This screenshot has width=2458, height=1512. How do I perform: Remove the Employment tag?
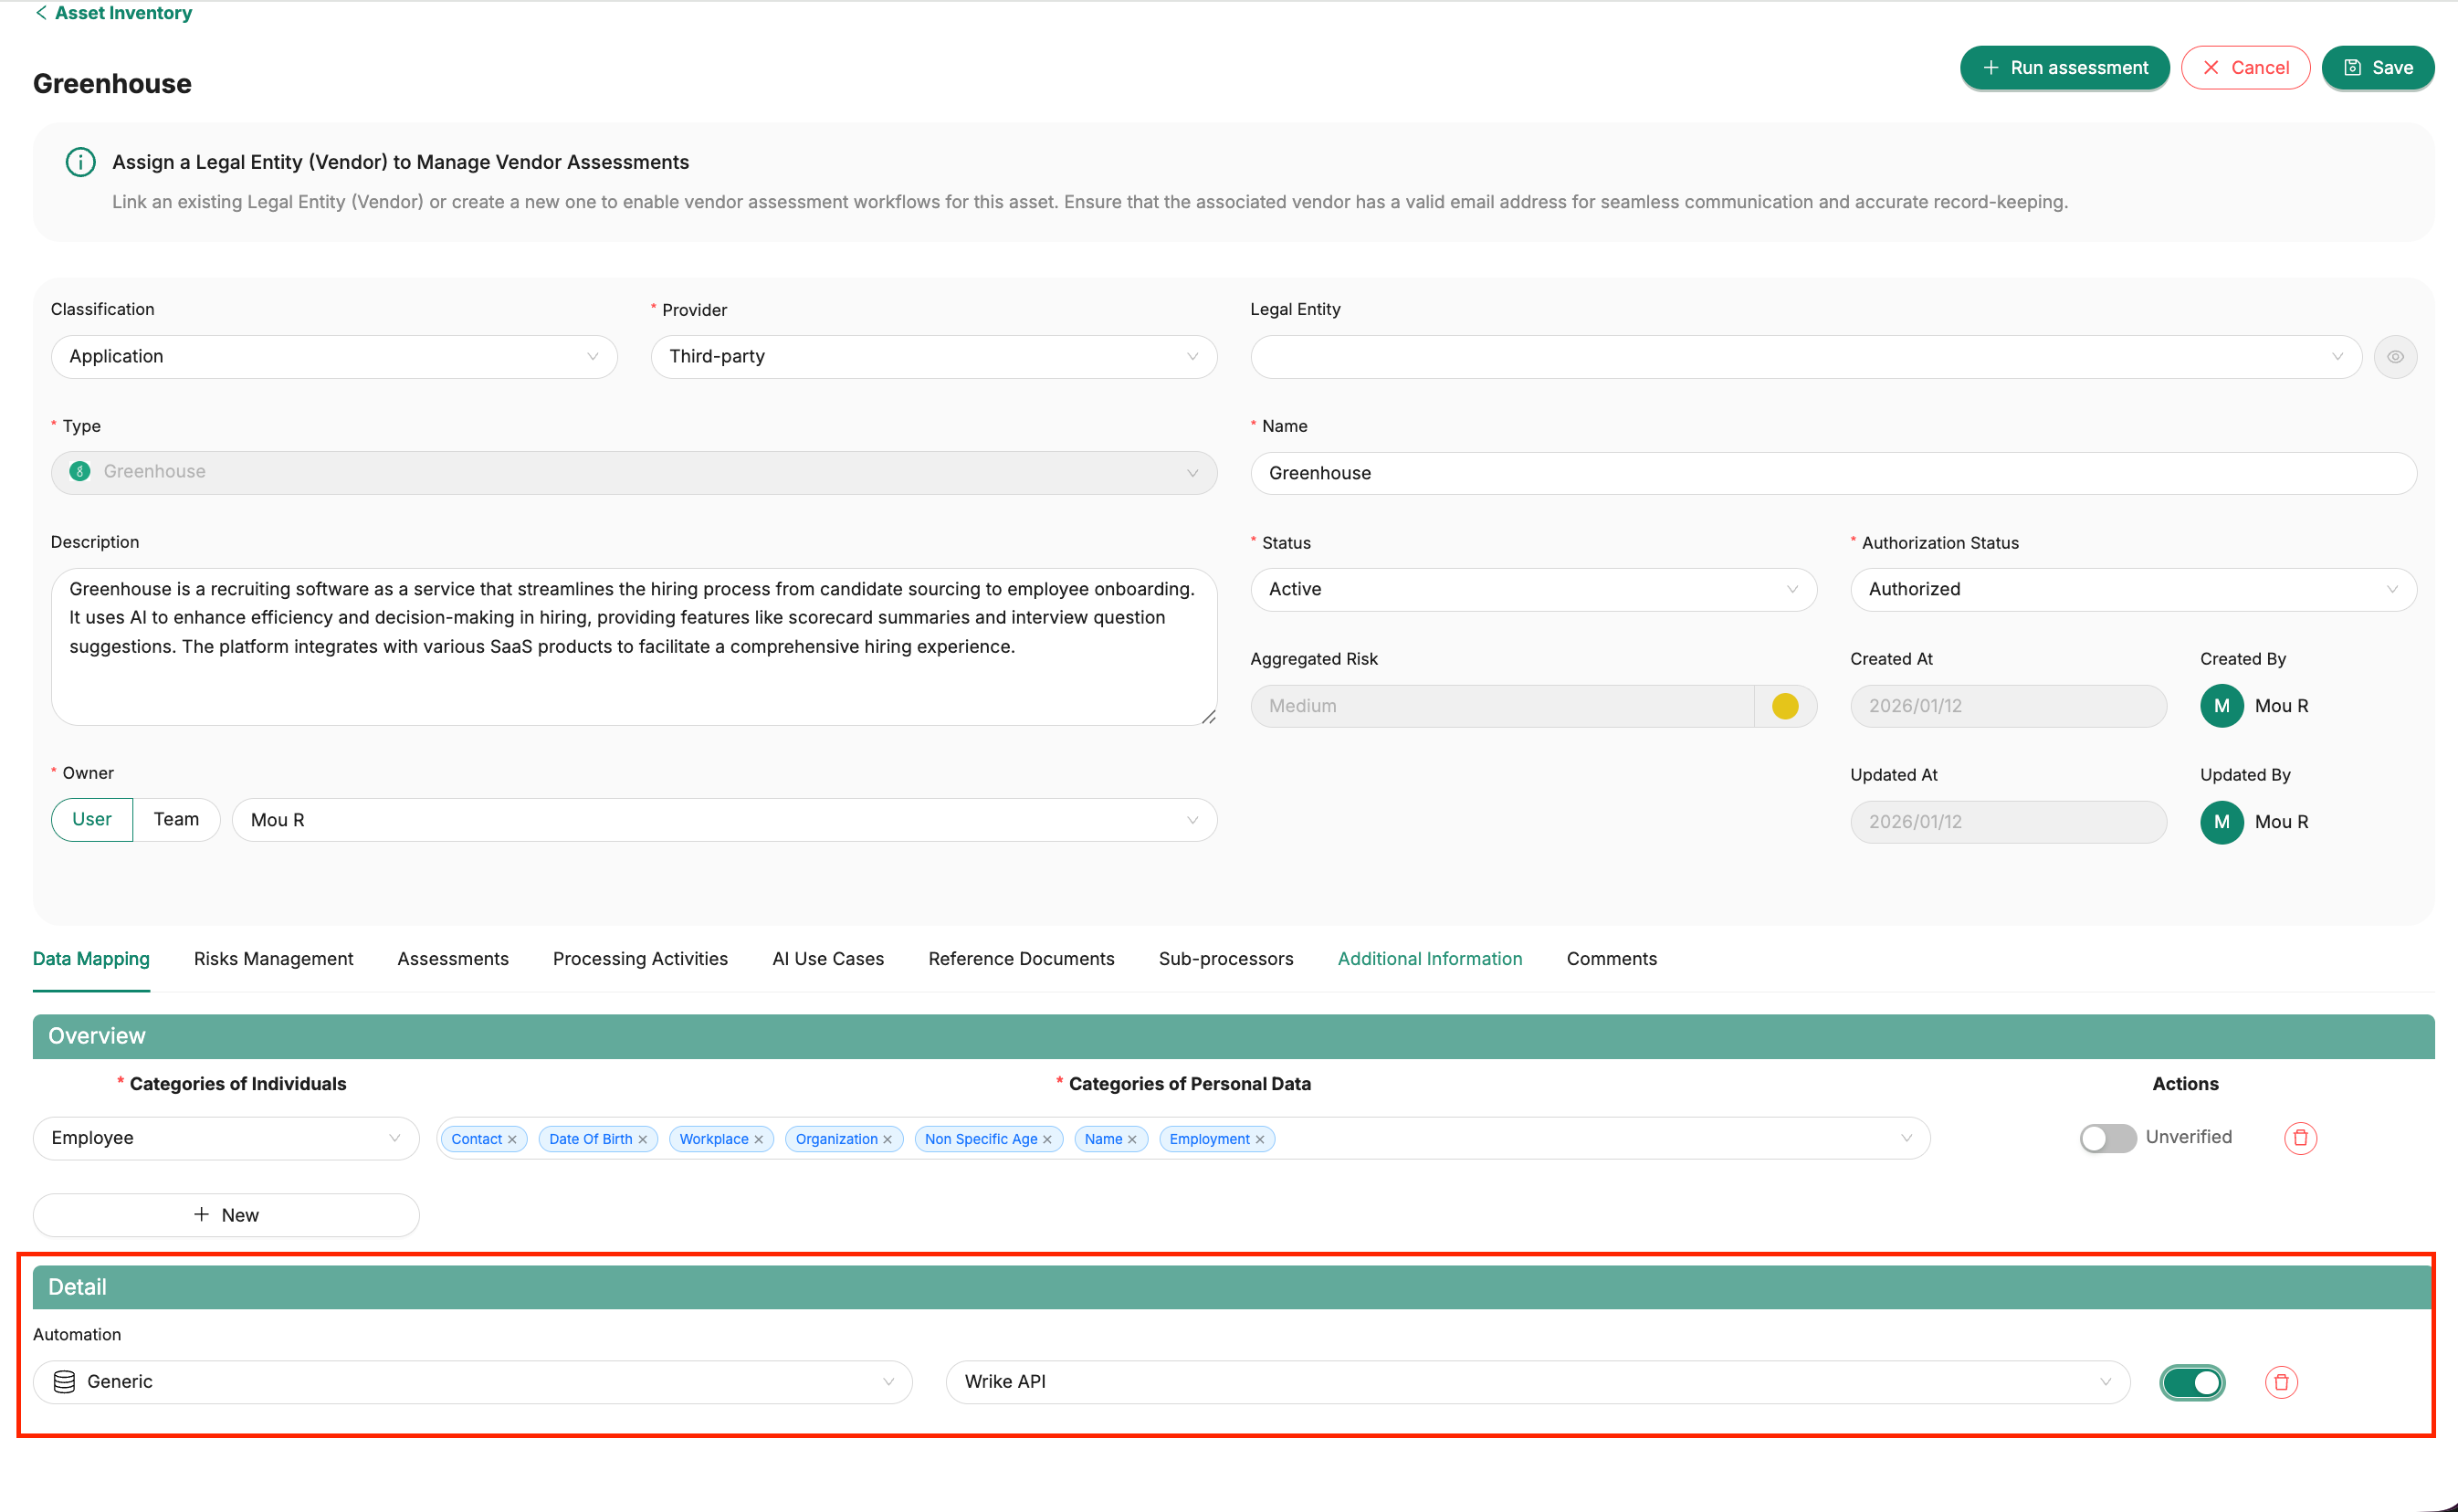(1260, 1140)
